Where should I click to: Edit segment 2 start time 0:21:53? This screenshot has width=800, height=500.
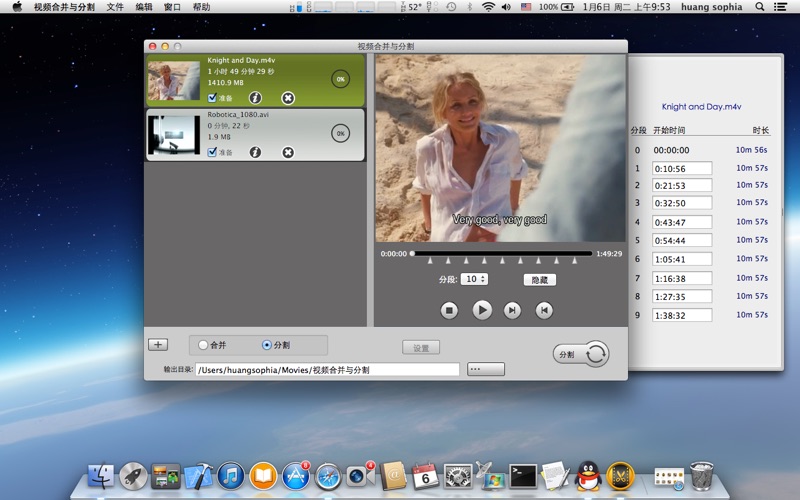click(682, 185)
